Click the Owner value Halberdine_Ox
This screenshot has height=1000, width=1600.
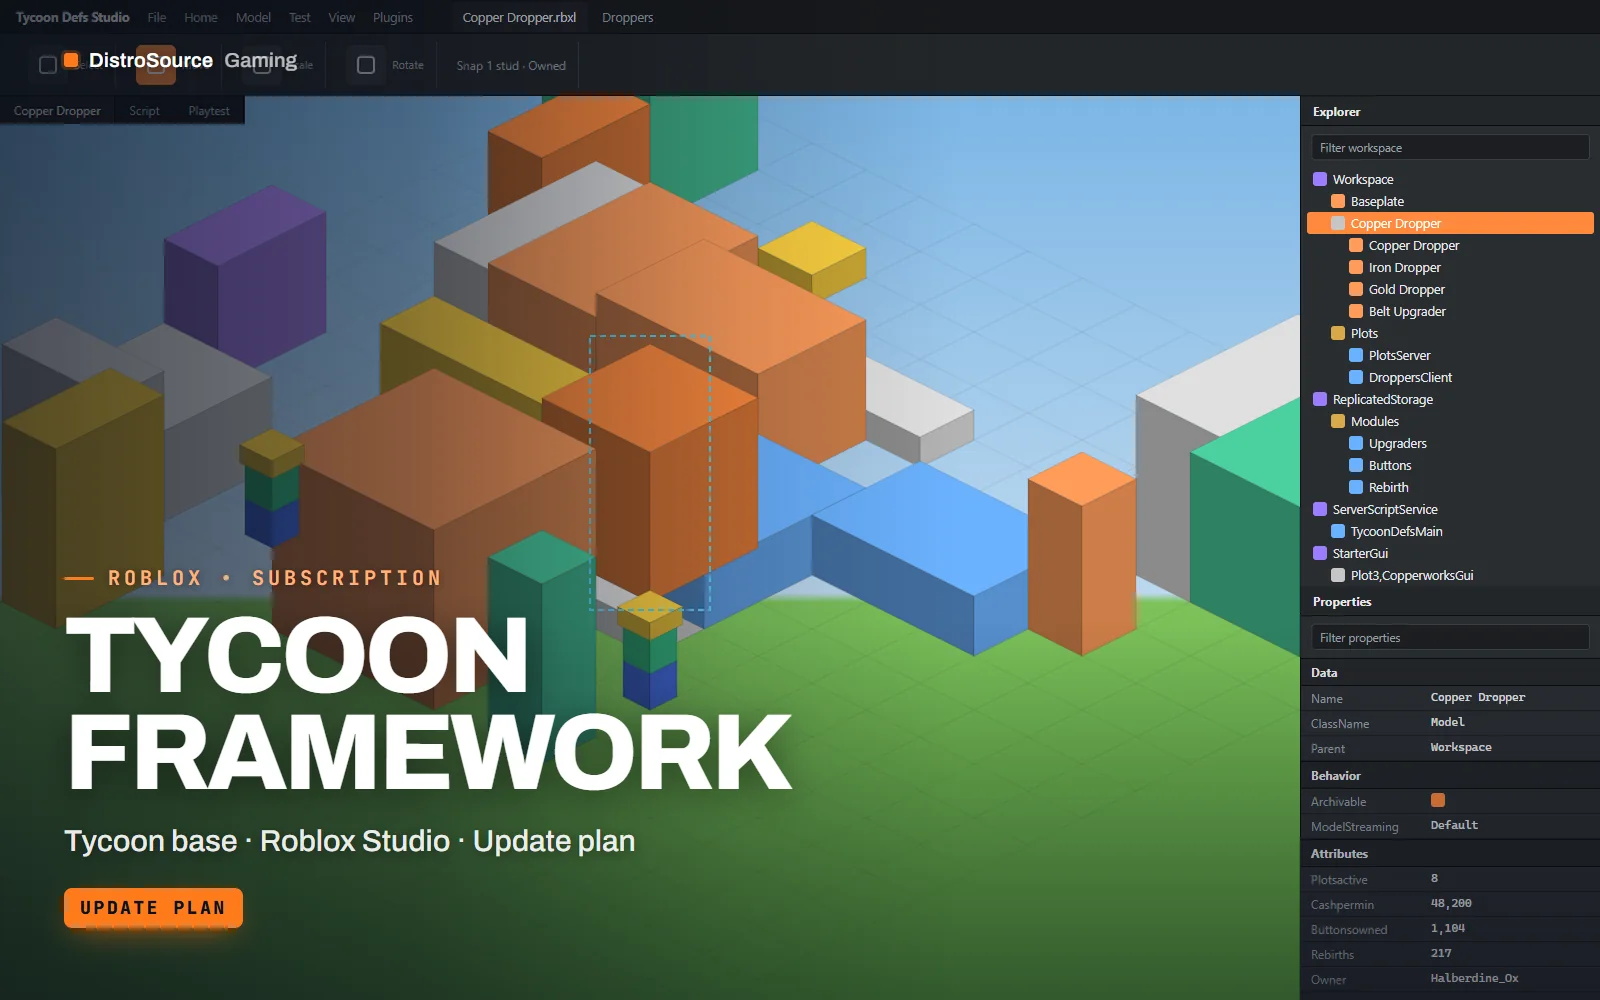(1474, 978)
